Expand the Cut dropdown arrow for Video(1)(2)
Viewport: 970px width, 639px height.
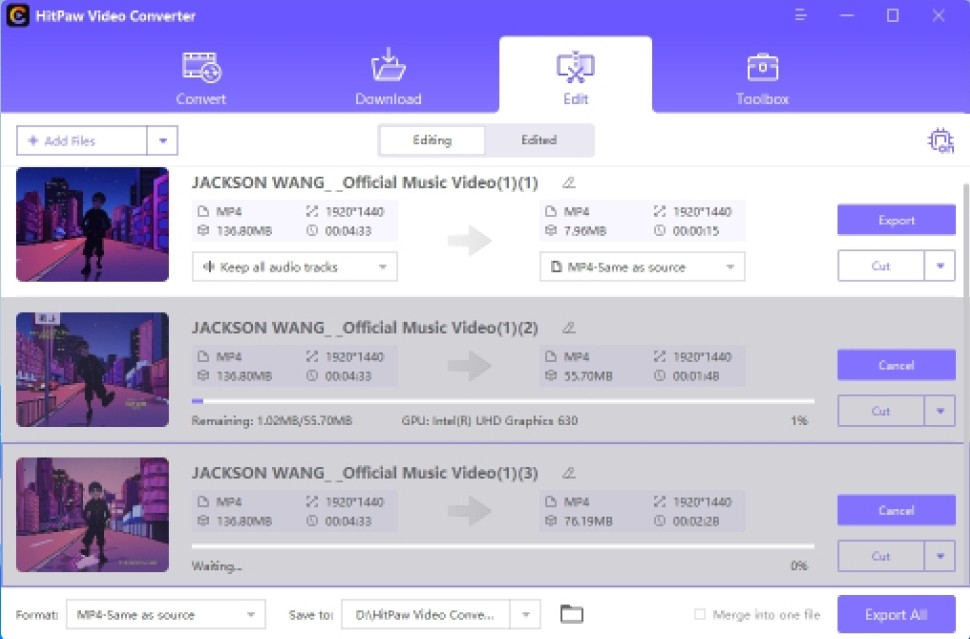click(940, 411)
